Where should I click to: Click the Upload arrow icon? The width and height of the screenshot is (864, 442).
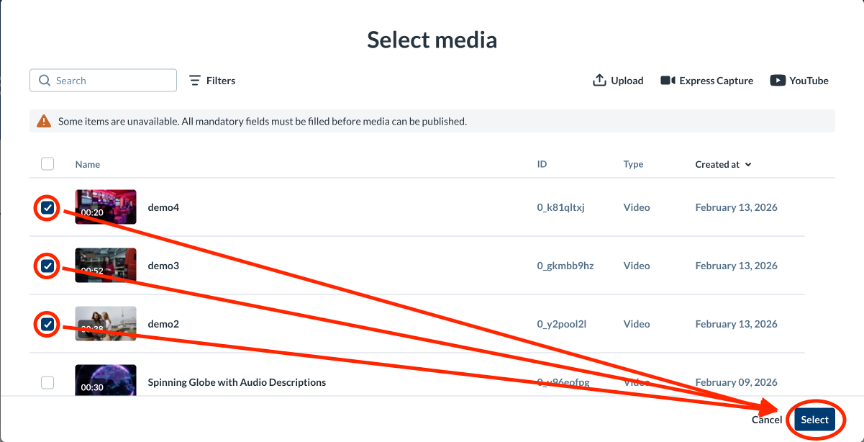pos(599,80)
